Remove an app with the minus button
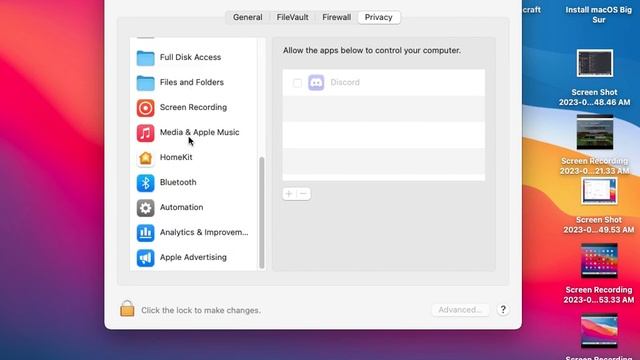 tap(303, 193)
